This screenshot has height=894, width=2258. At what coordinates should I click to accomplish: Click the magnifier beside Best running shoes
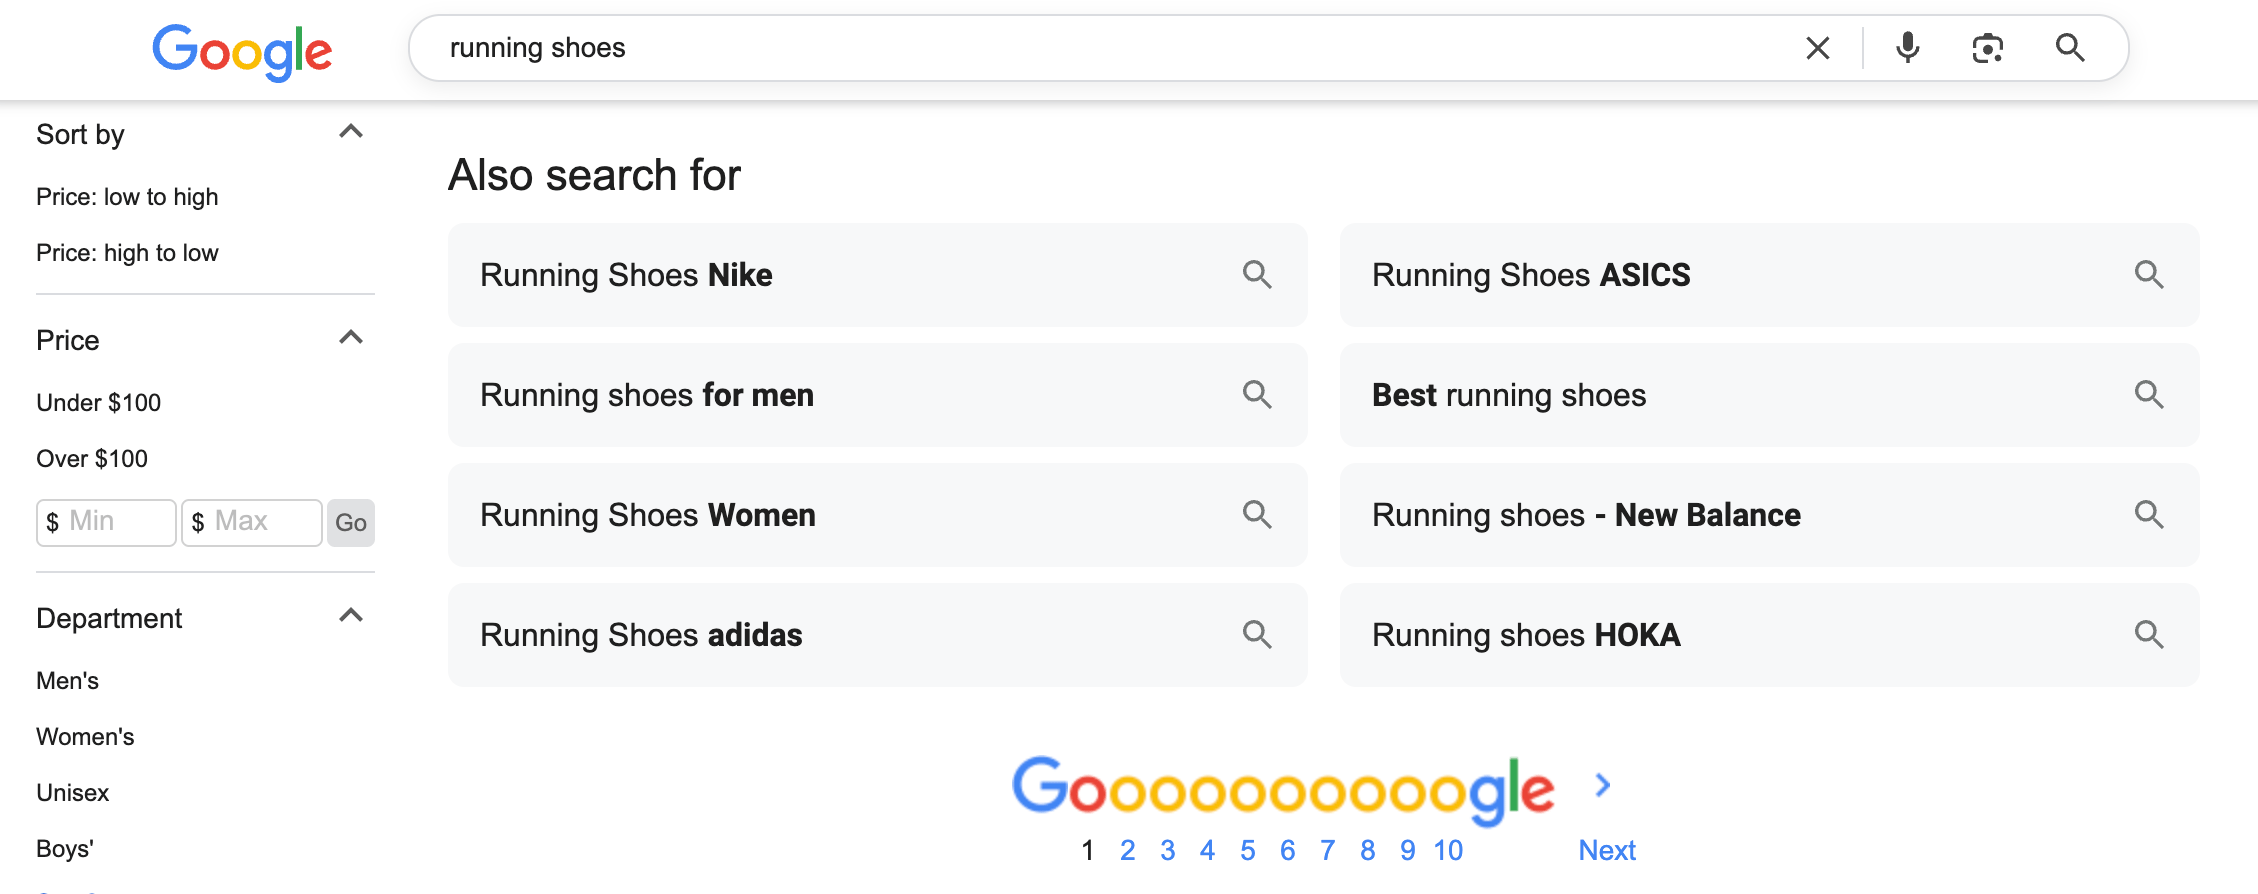(2150, 395)
